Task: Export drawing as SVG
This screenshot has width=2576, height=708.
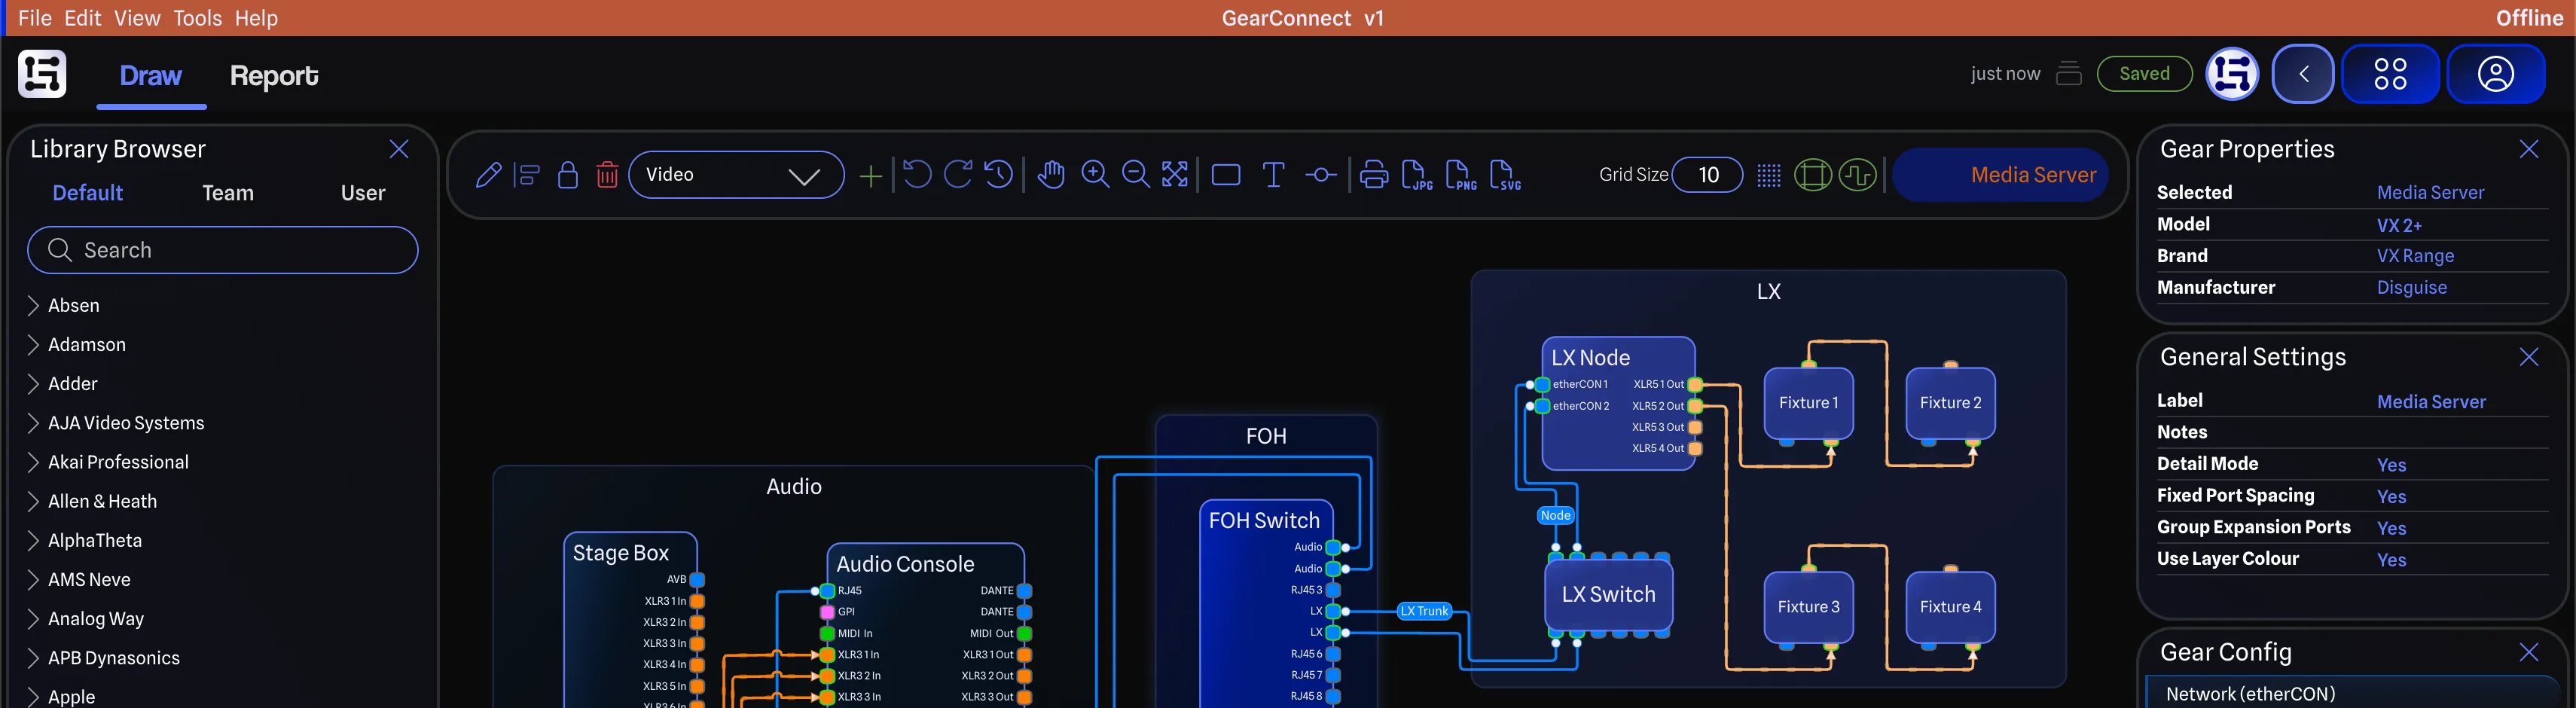Action: pos(1504,175)
